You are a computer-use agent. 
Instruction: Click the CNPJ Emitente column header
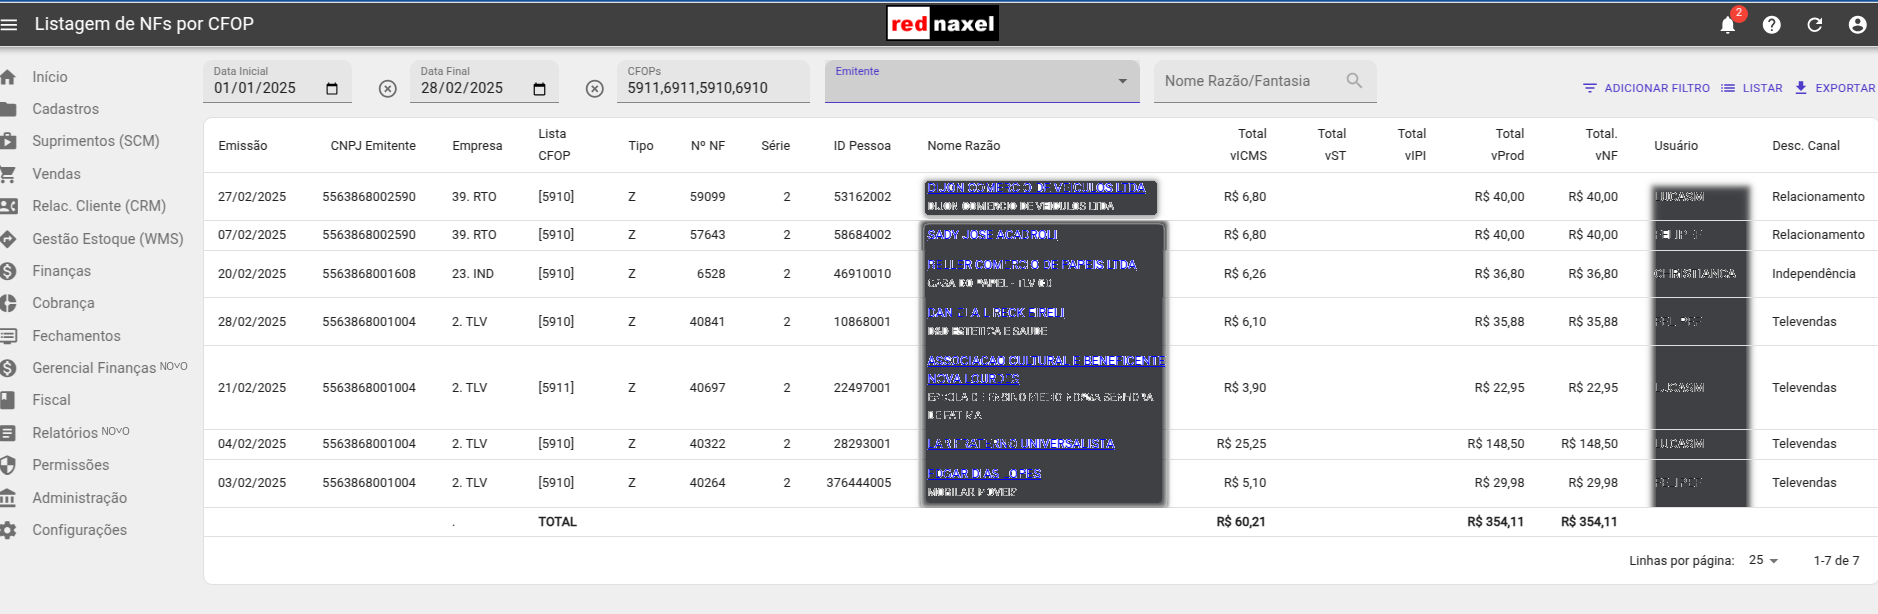pyautogui.click(x=373, y=146)
